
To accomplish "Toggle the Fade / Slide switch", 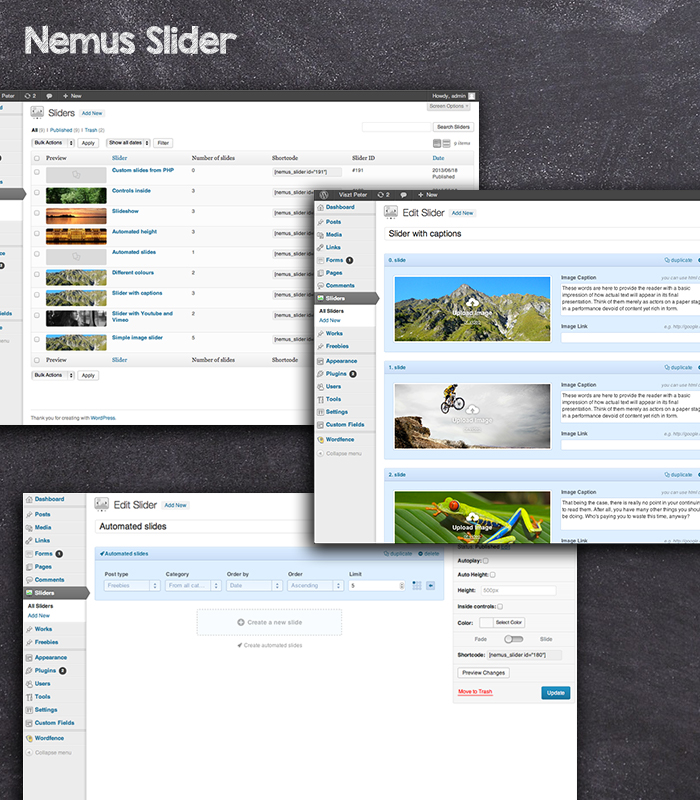I will [513, 639].
